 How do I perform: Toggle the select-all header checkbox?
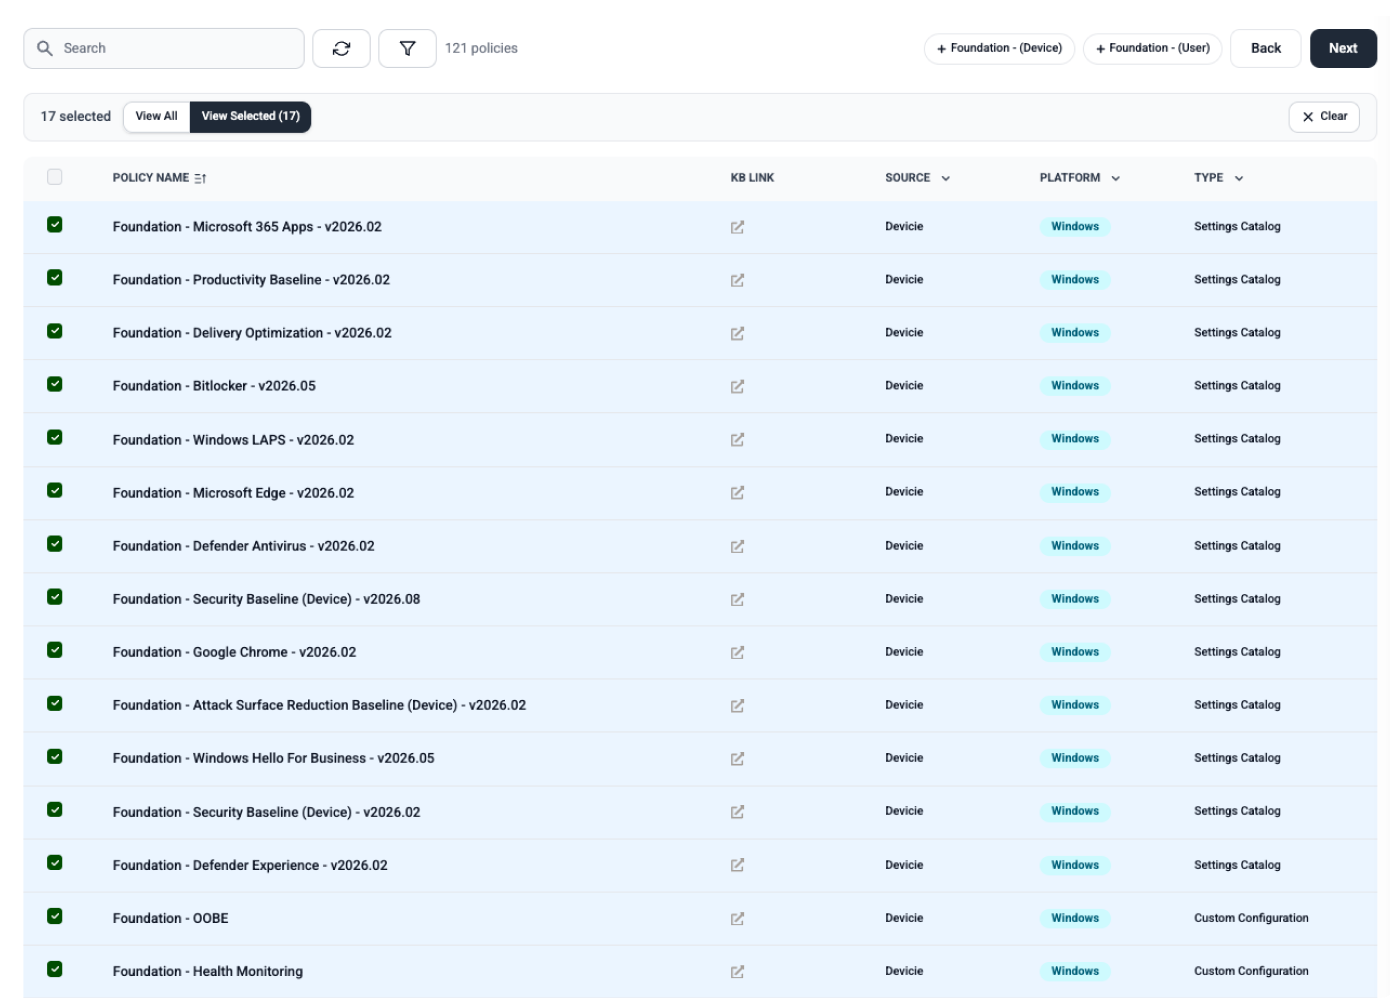point(55,177)
